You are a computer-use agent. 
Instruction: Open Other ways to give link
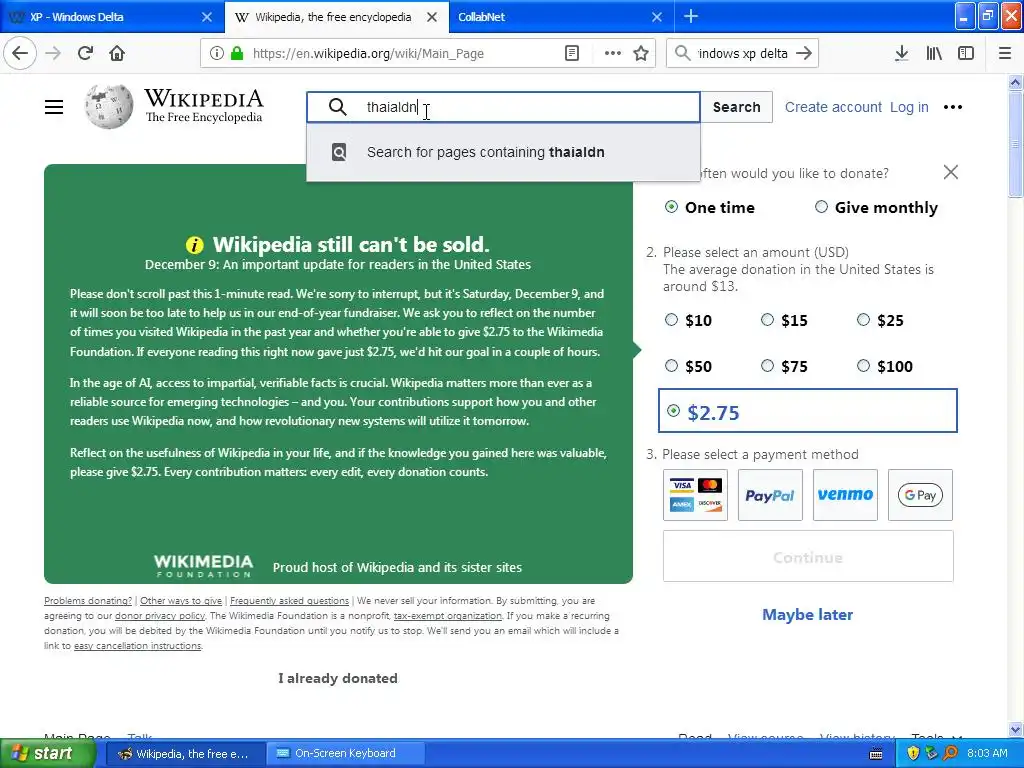[x=181, y=600]
